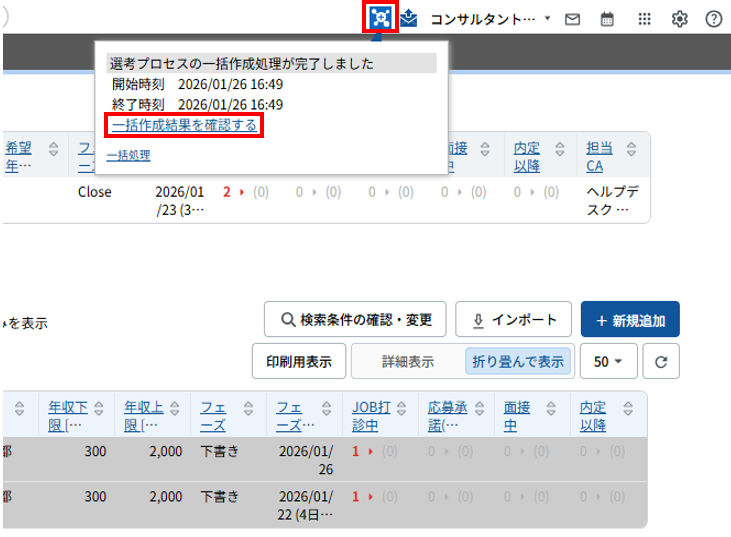This screenshot has width=731, height=537.
Task: Click the インポート button
Action: pos(513,320)
